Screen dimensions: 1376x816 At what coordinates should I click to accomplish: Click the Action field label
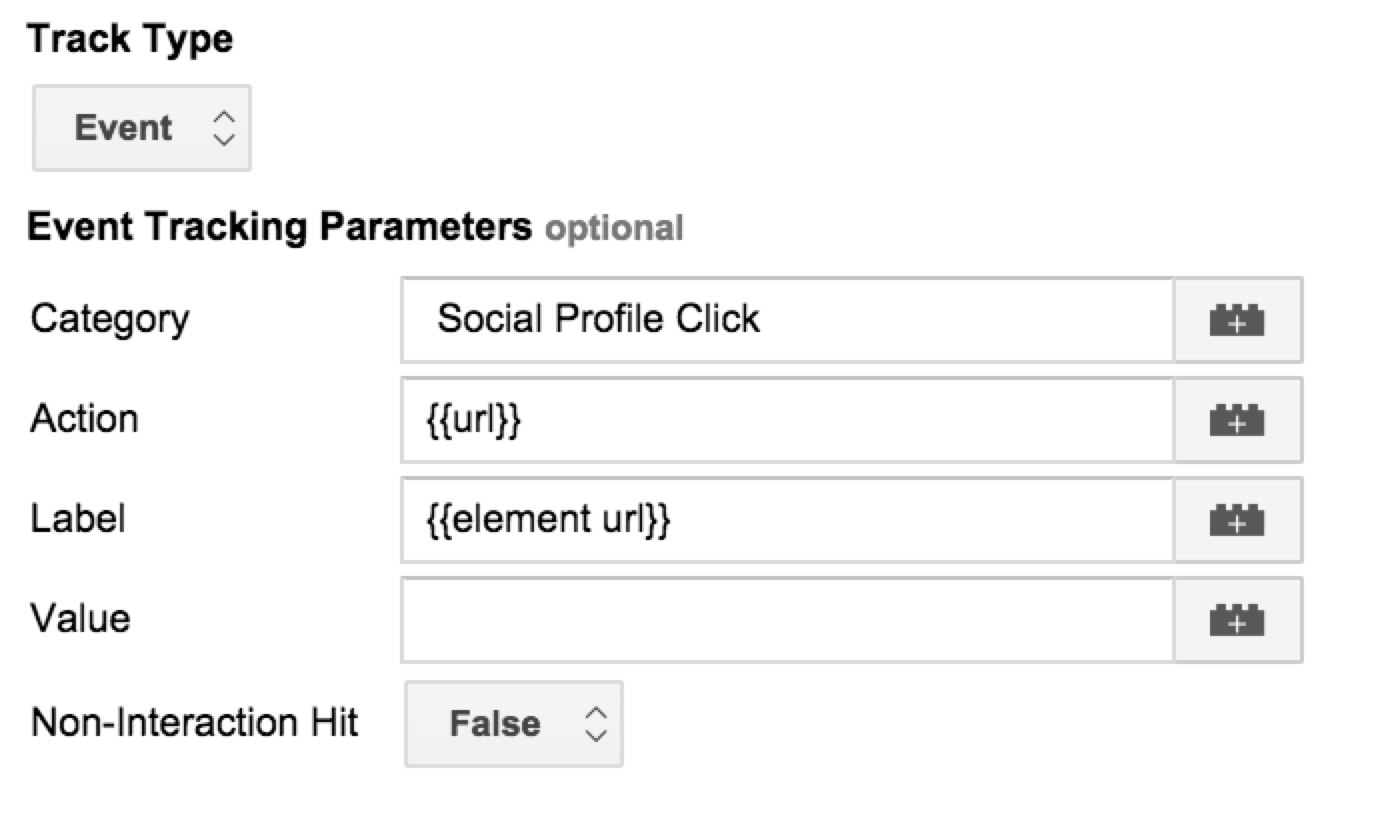tap(85, 419)
